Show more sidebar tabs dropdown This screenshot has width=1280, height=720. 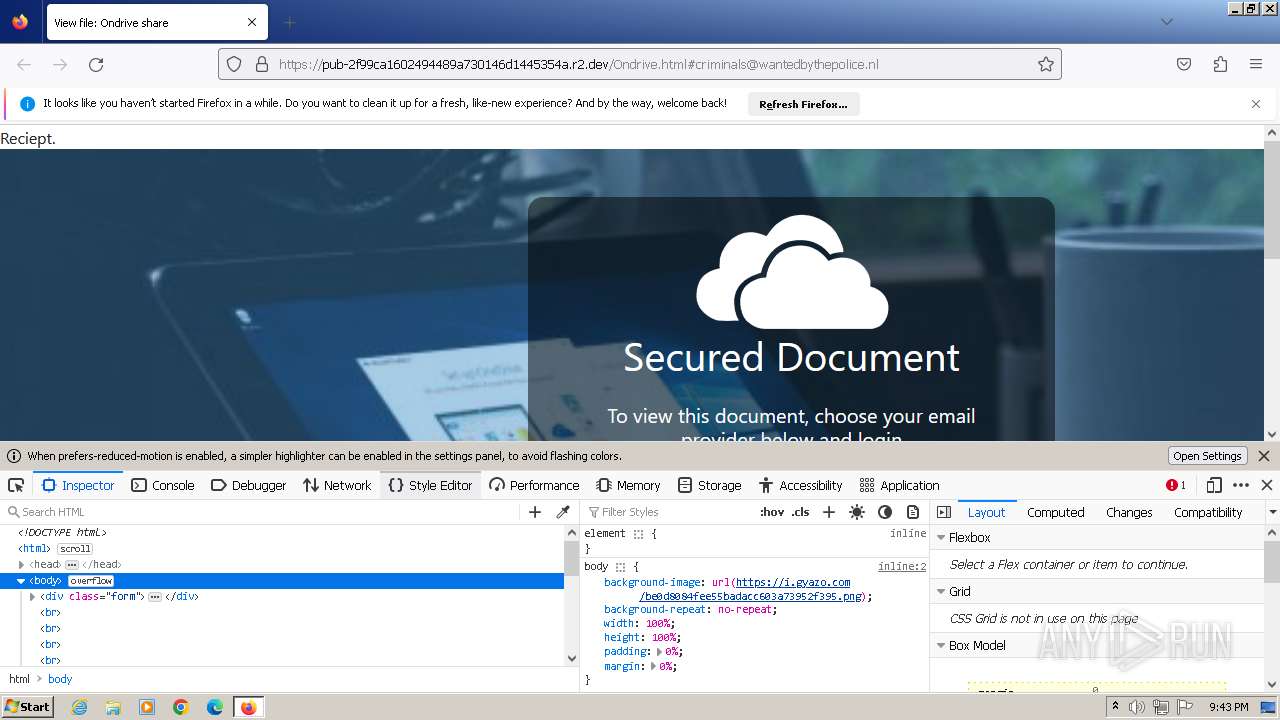click(1272, 512)
